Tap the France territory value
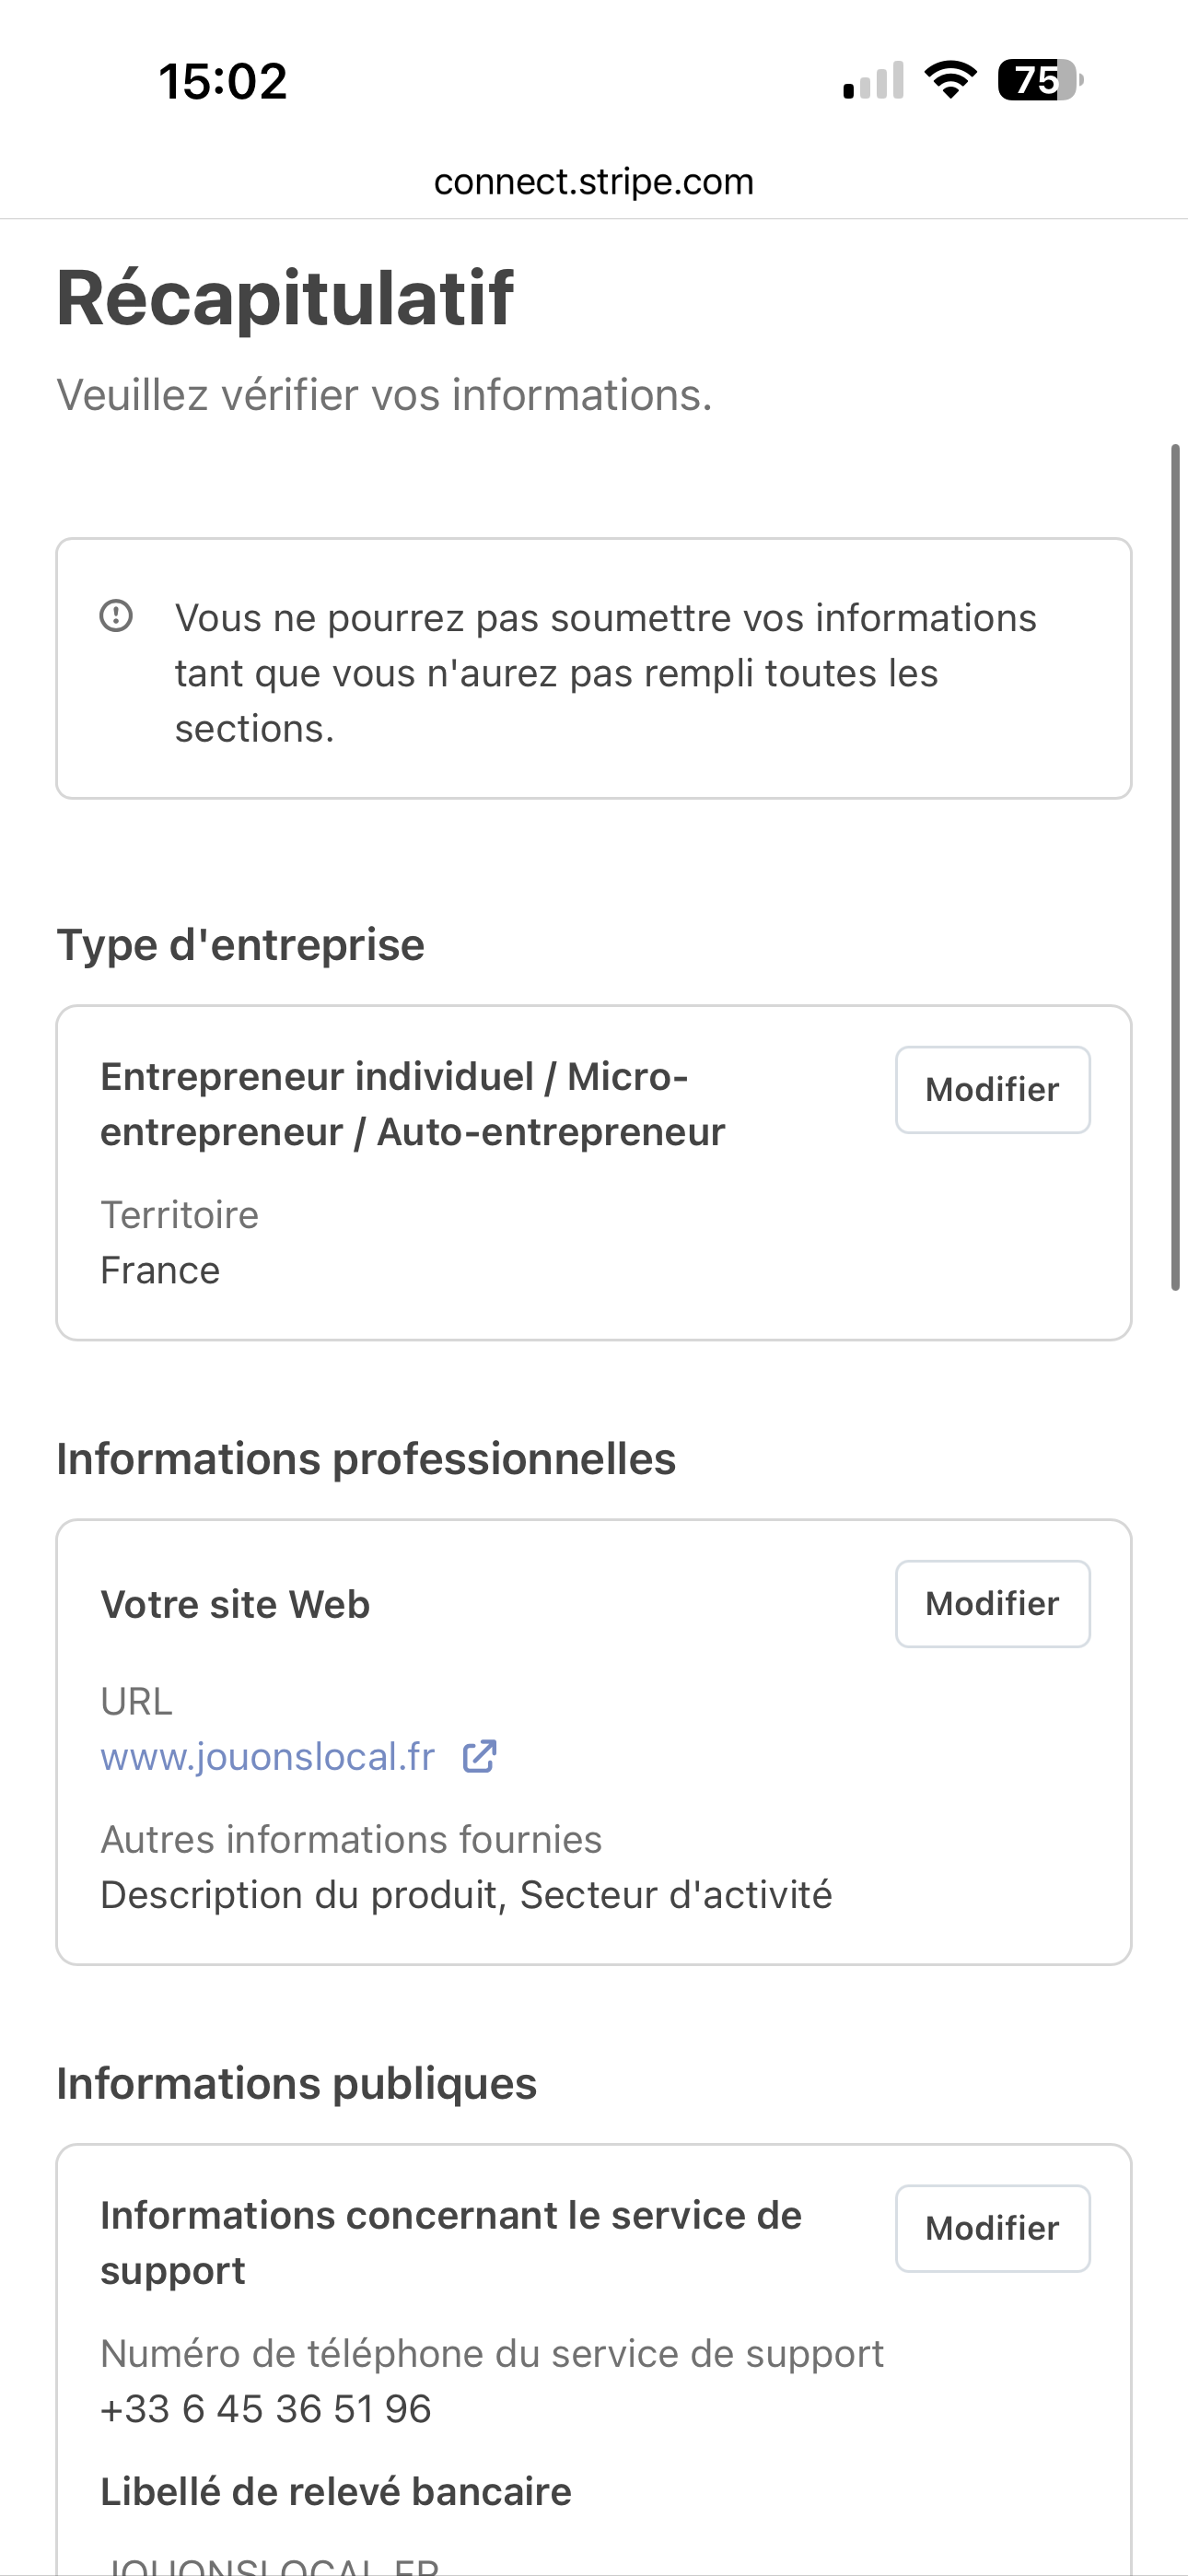 pos(160,1270)
